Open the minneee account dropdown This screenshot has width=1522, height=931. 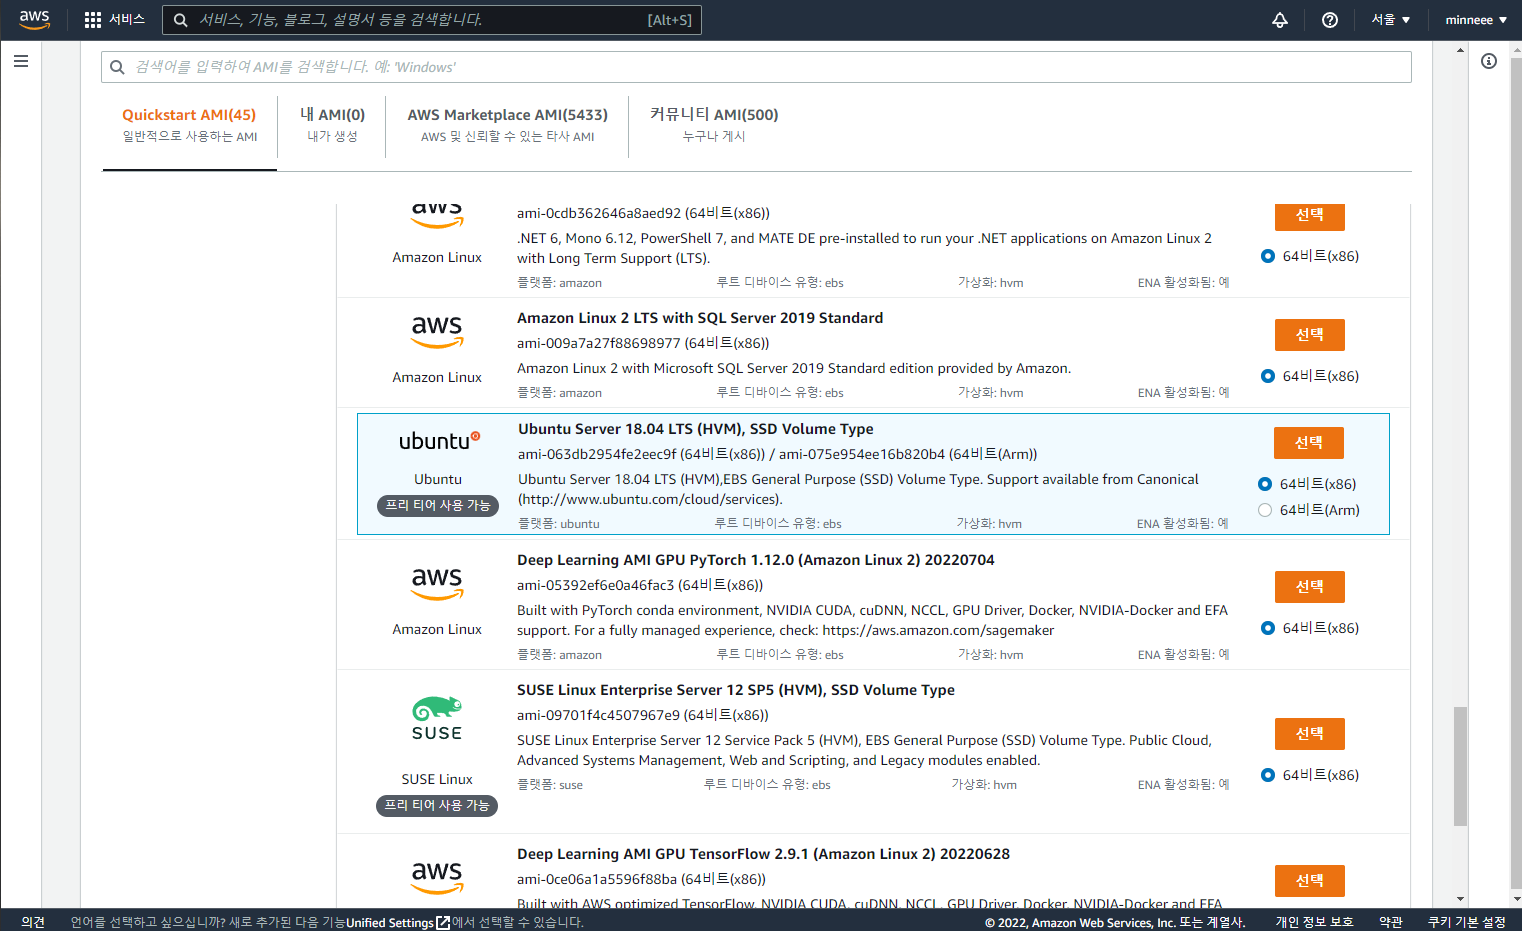pyautogui.click(x=1476, y=20)
